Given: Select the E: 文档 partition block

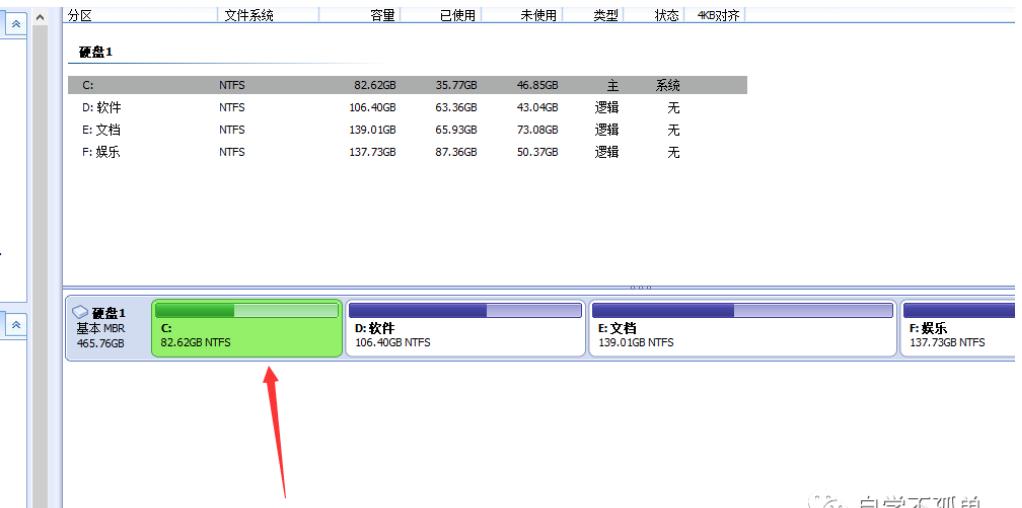Looking at the screenshot, I should [x=743, y=329].
